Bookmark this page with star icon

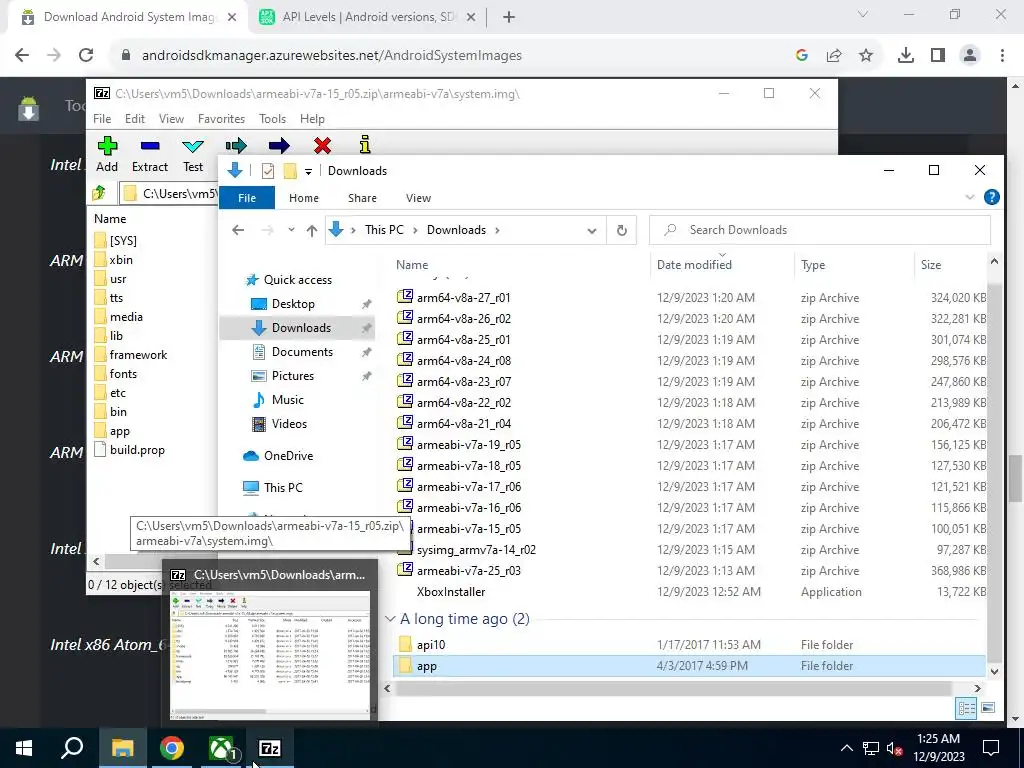coord(866,56)
